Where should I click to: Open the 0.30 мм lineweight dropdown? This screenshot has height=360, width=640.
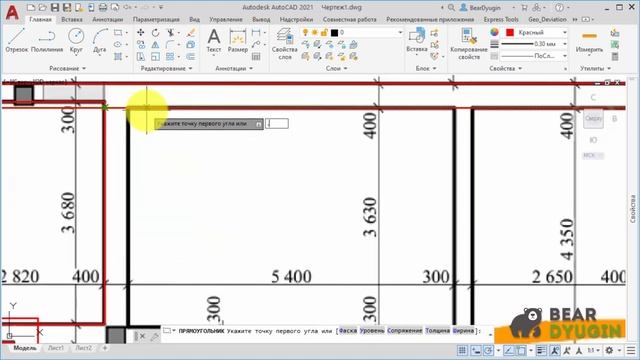[565, 44]
